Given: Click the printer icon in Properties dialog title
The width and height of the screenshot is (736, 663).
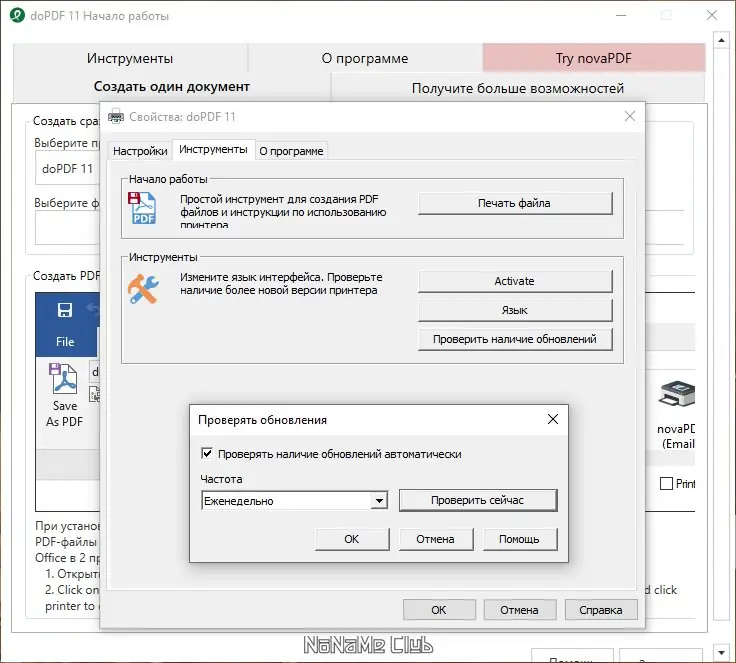Looking at the screenshot, I should click(x=116, y=116).
